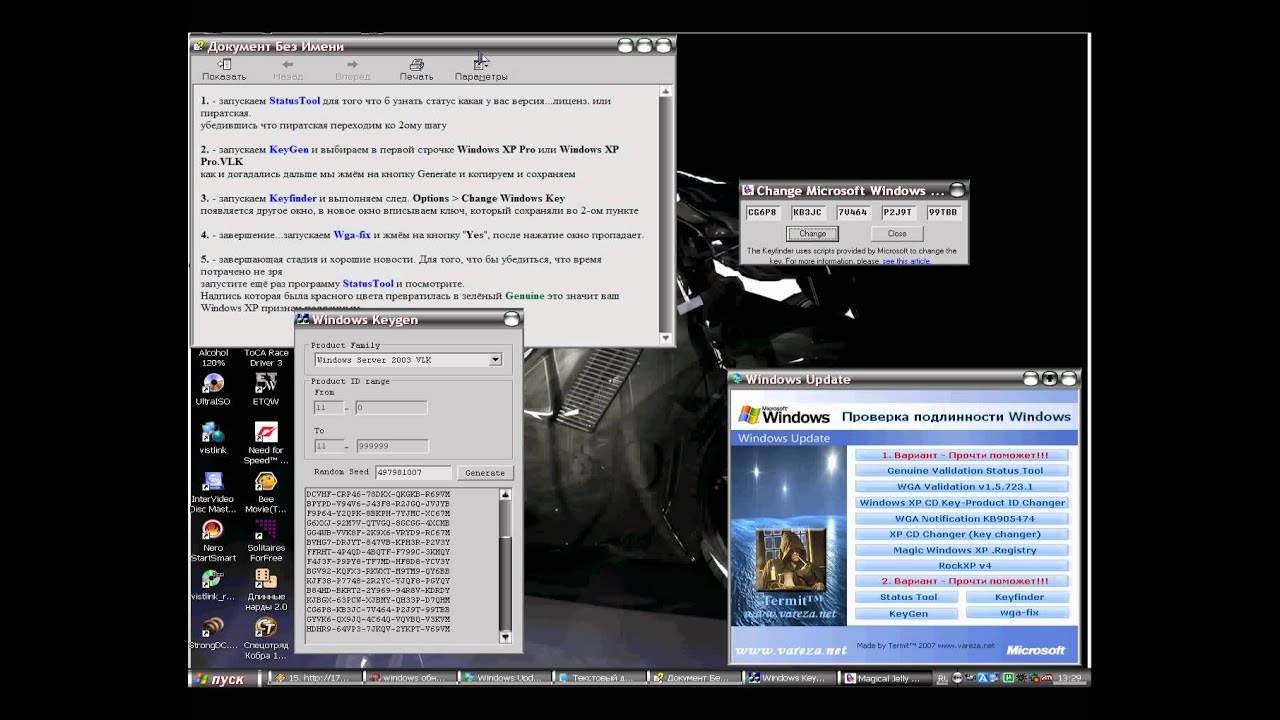Viewport: 1280px width, 720px height.
Task: Open vistlink desktop shortcut
Action: (213, 438)
